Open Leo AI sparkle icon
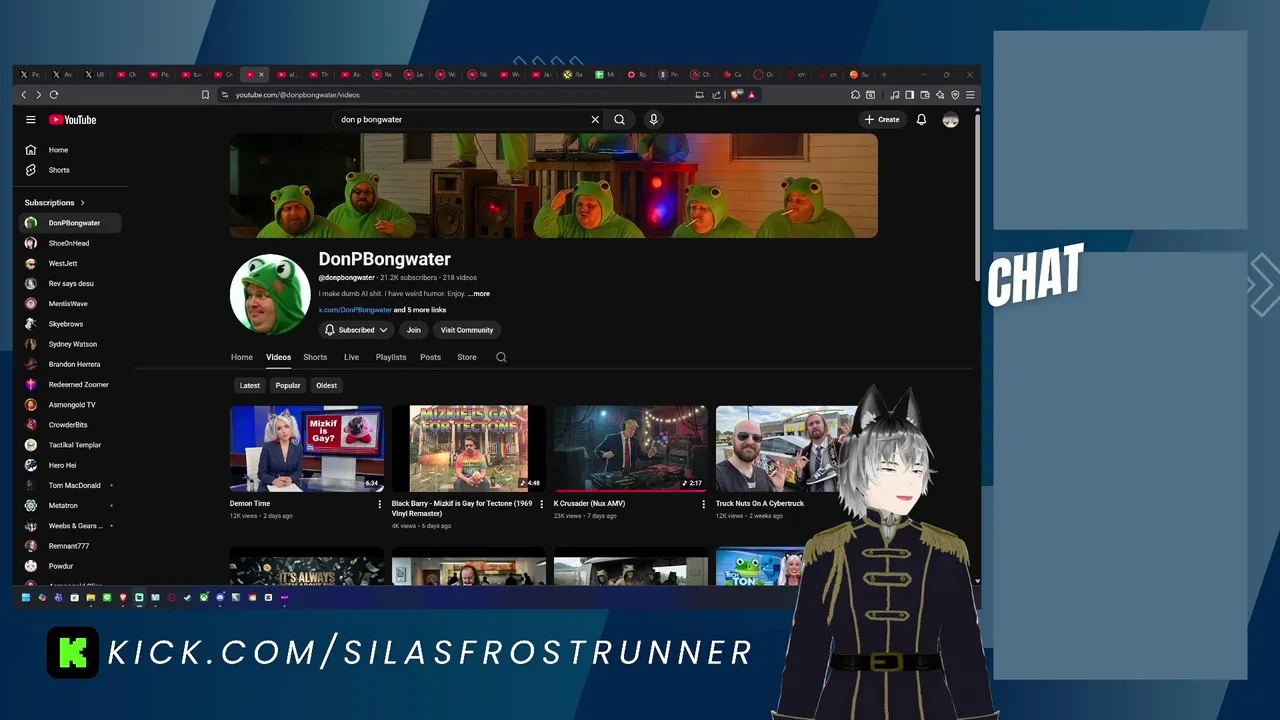This screenshot has height=720, width=1280. click(940, 95)
